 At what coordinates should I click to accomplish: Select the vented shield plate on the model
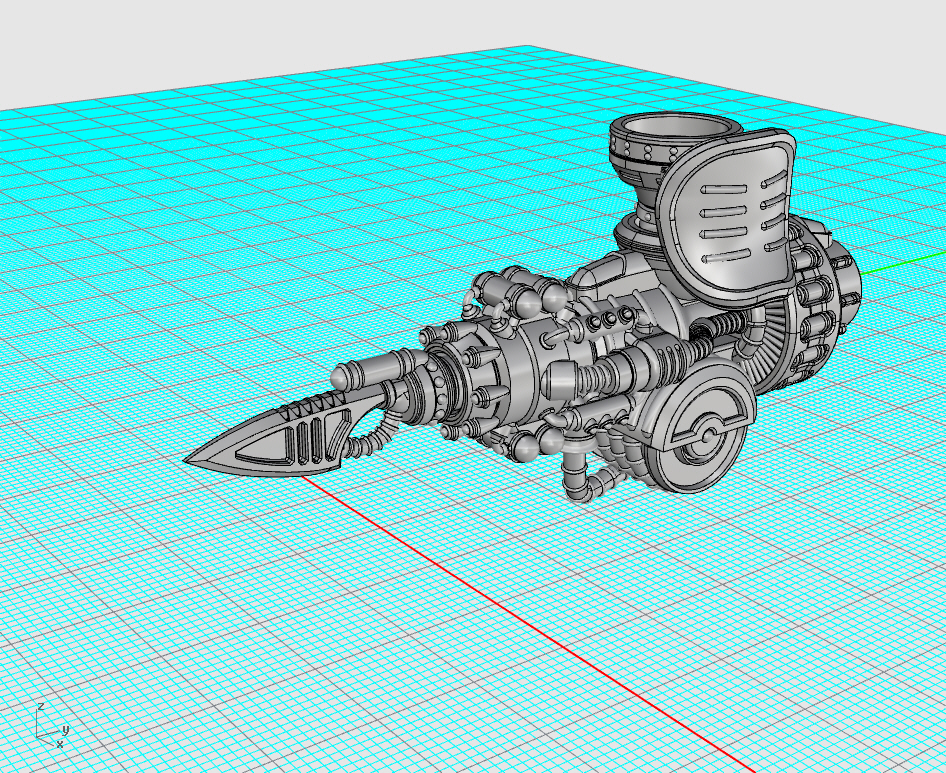tap(726, 216)
